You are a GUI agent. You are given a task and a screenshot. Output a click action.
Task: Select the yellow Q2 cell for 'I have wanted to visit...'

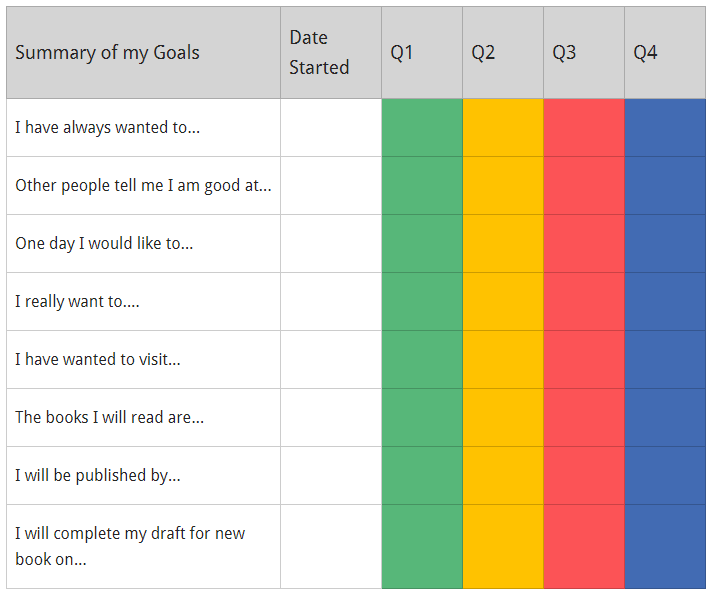pyautogui.click(x=503, y=360)
